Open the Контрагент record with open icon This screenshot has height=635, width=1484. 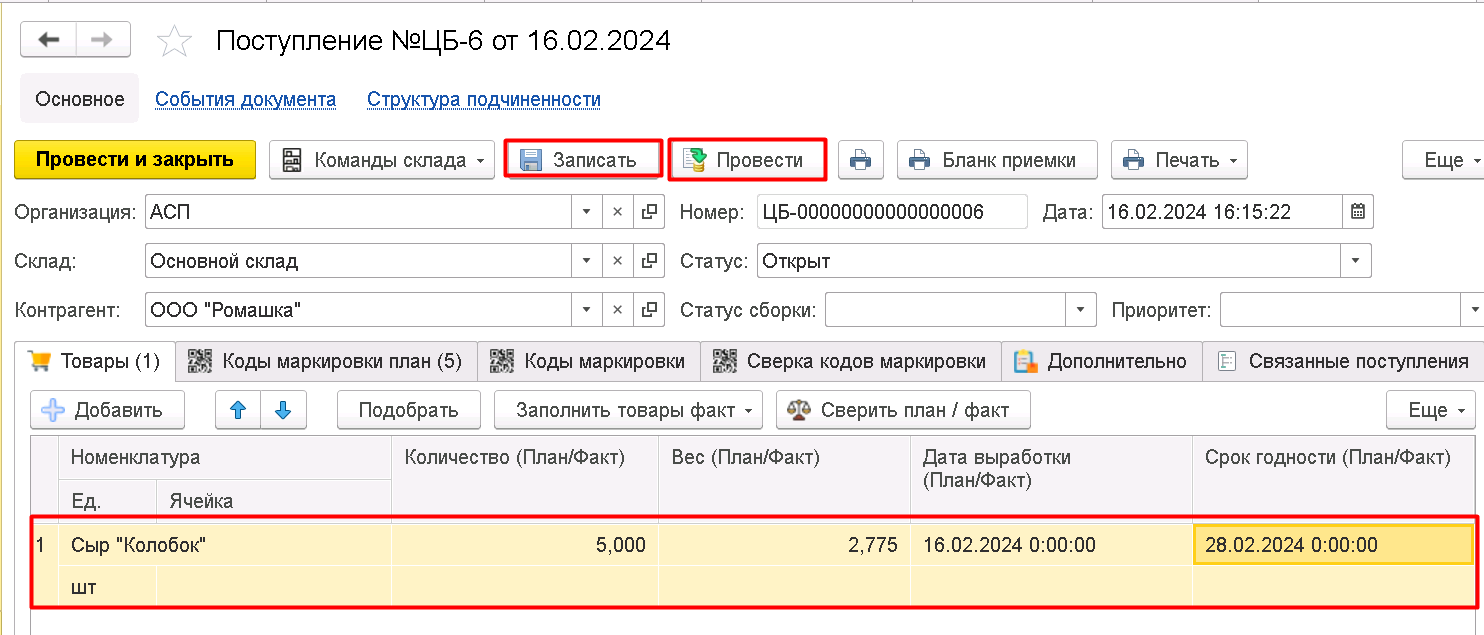(649, 310)
